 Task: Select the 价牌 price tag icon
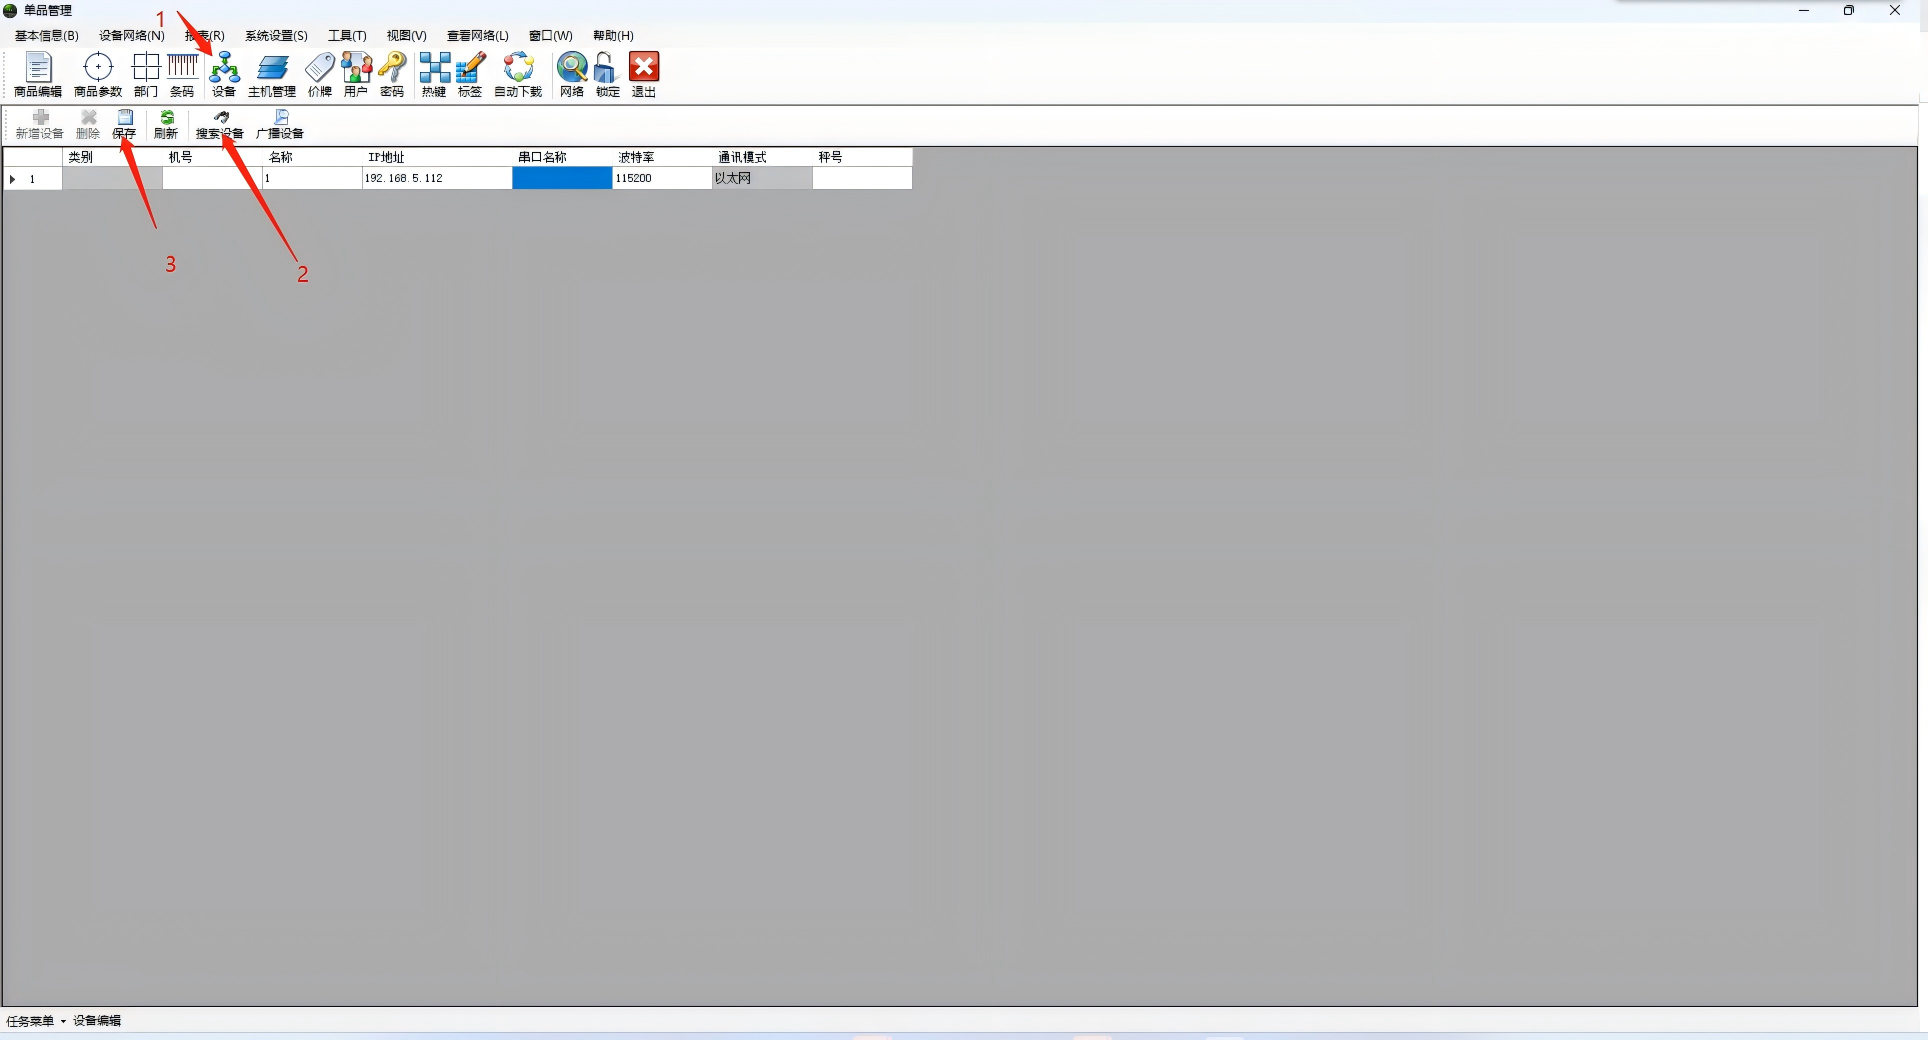(x=319, y=75)
